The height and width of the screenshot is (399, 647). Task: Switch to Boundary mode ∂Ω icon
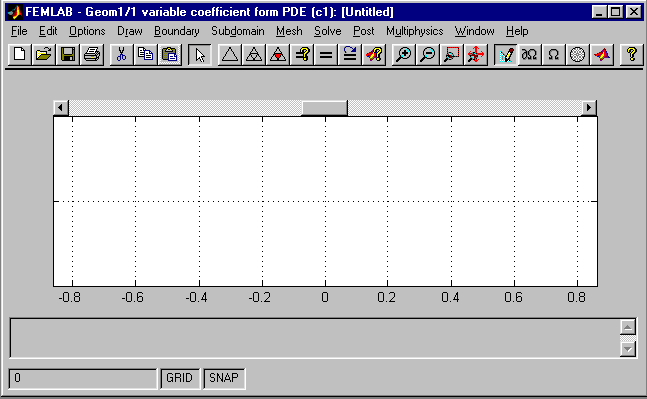tap(529, 54)
